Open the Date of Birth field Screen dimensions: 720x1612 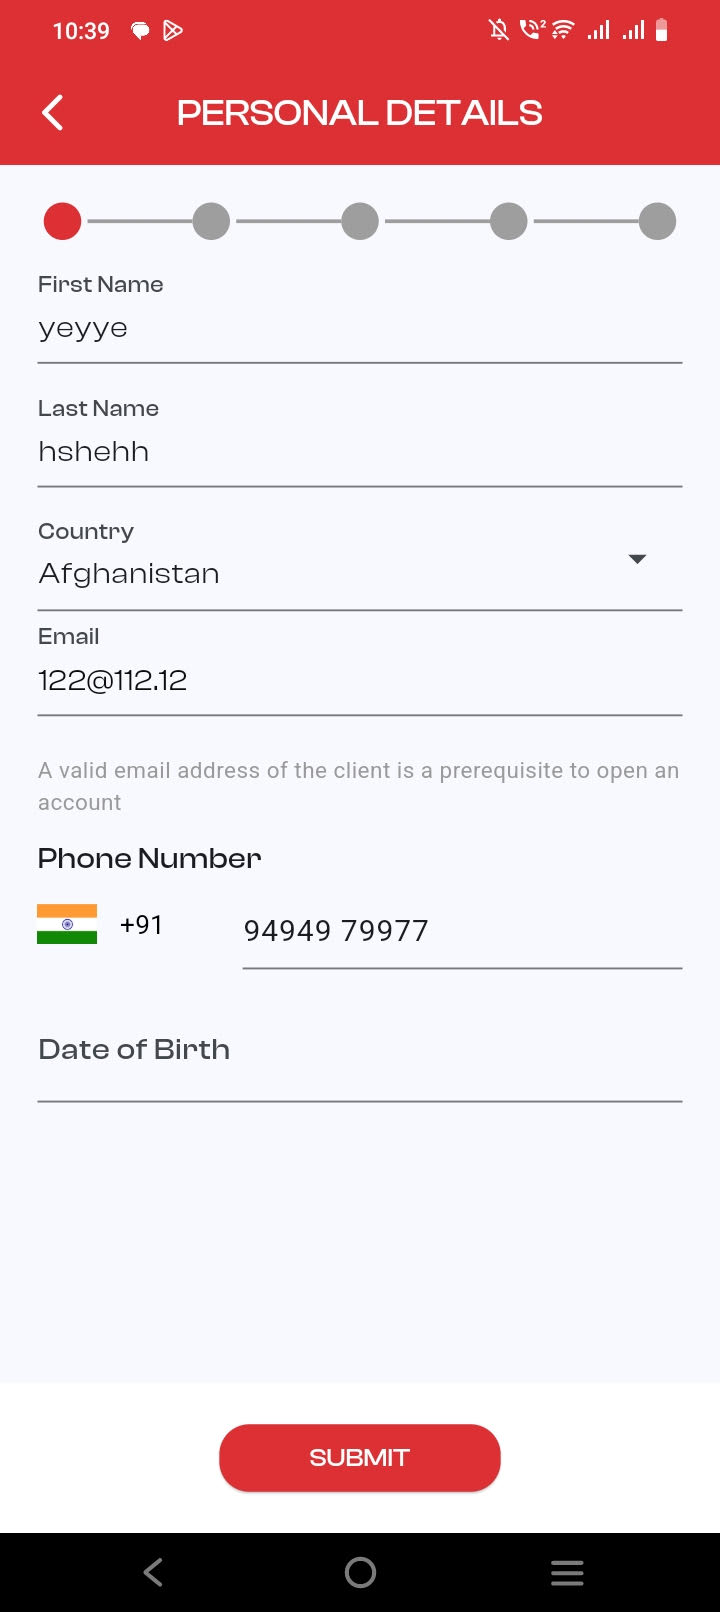click(360, 1051)
